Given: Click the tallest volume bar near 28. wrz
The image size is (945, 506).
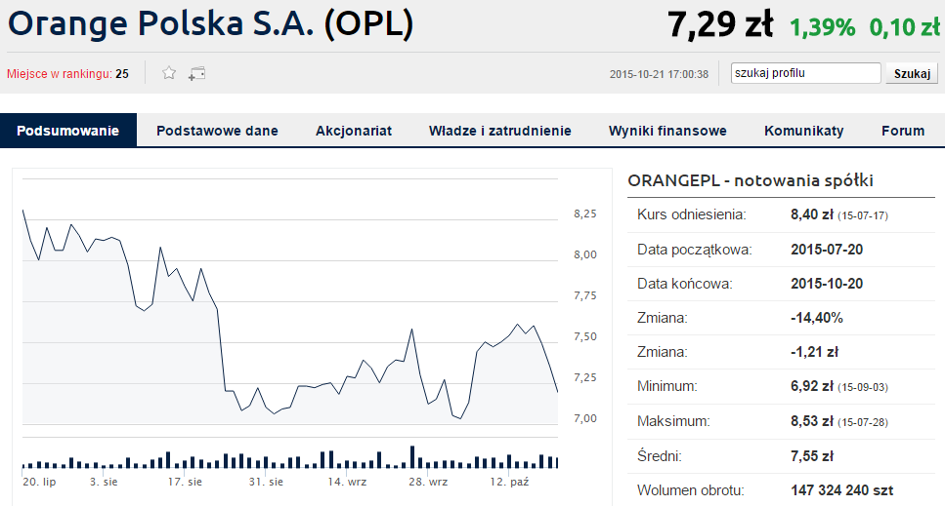Looking at the screenshot, I should click(413, 457).
